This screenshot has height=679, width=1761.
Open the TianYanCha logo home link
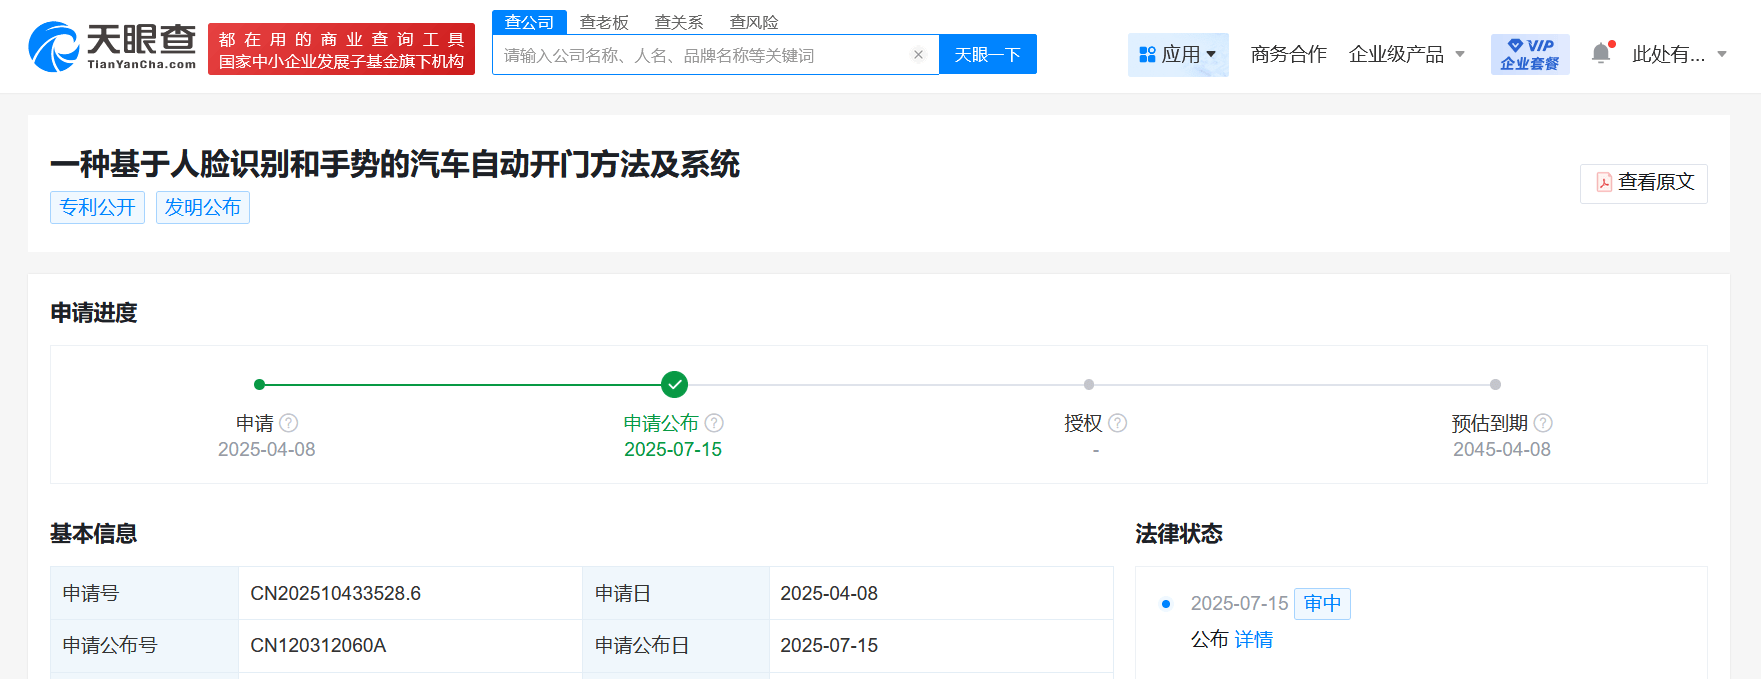click(x=112, y=47)
